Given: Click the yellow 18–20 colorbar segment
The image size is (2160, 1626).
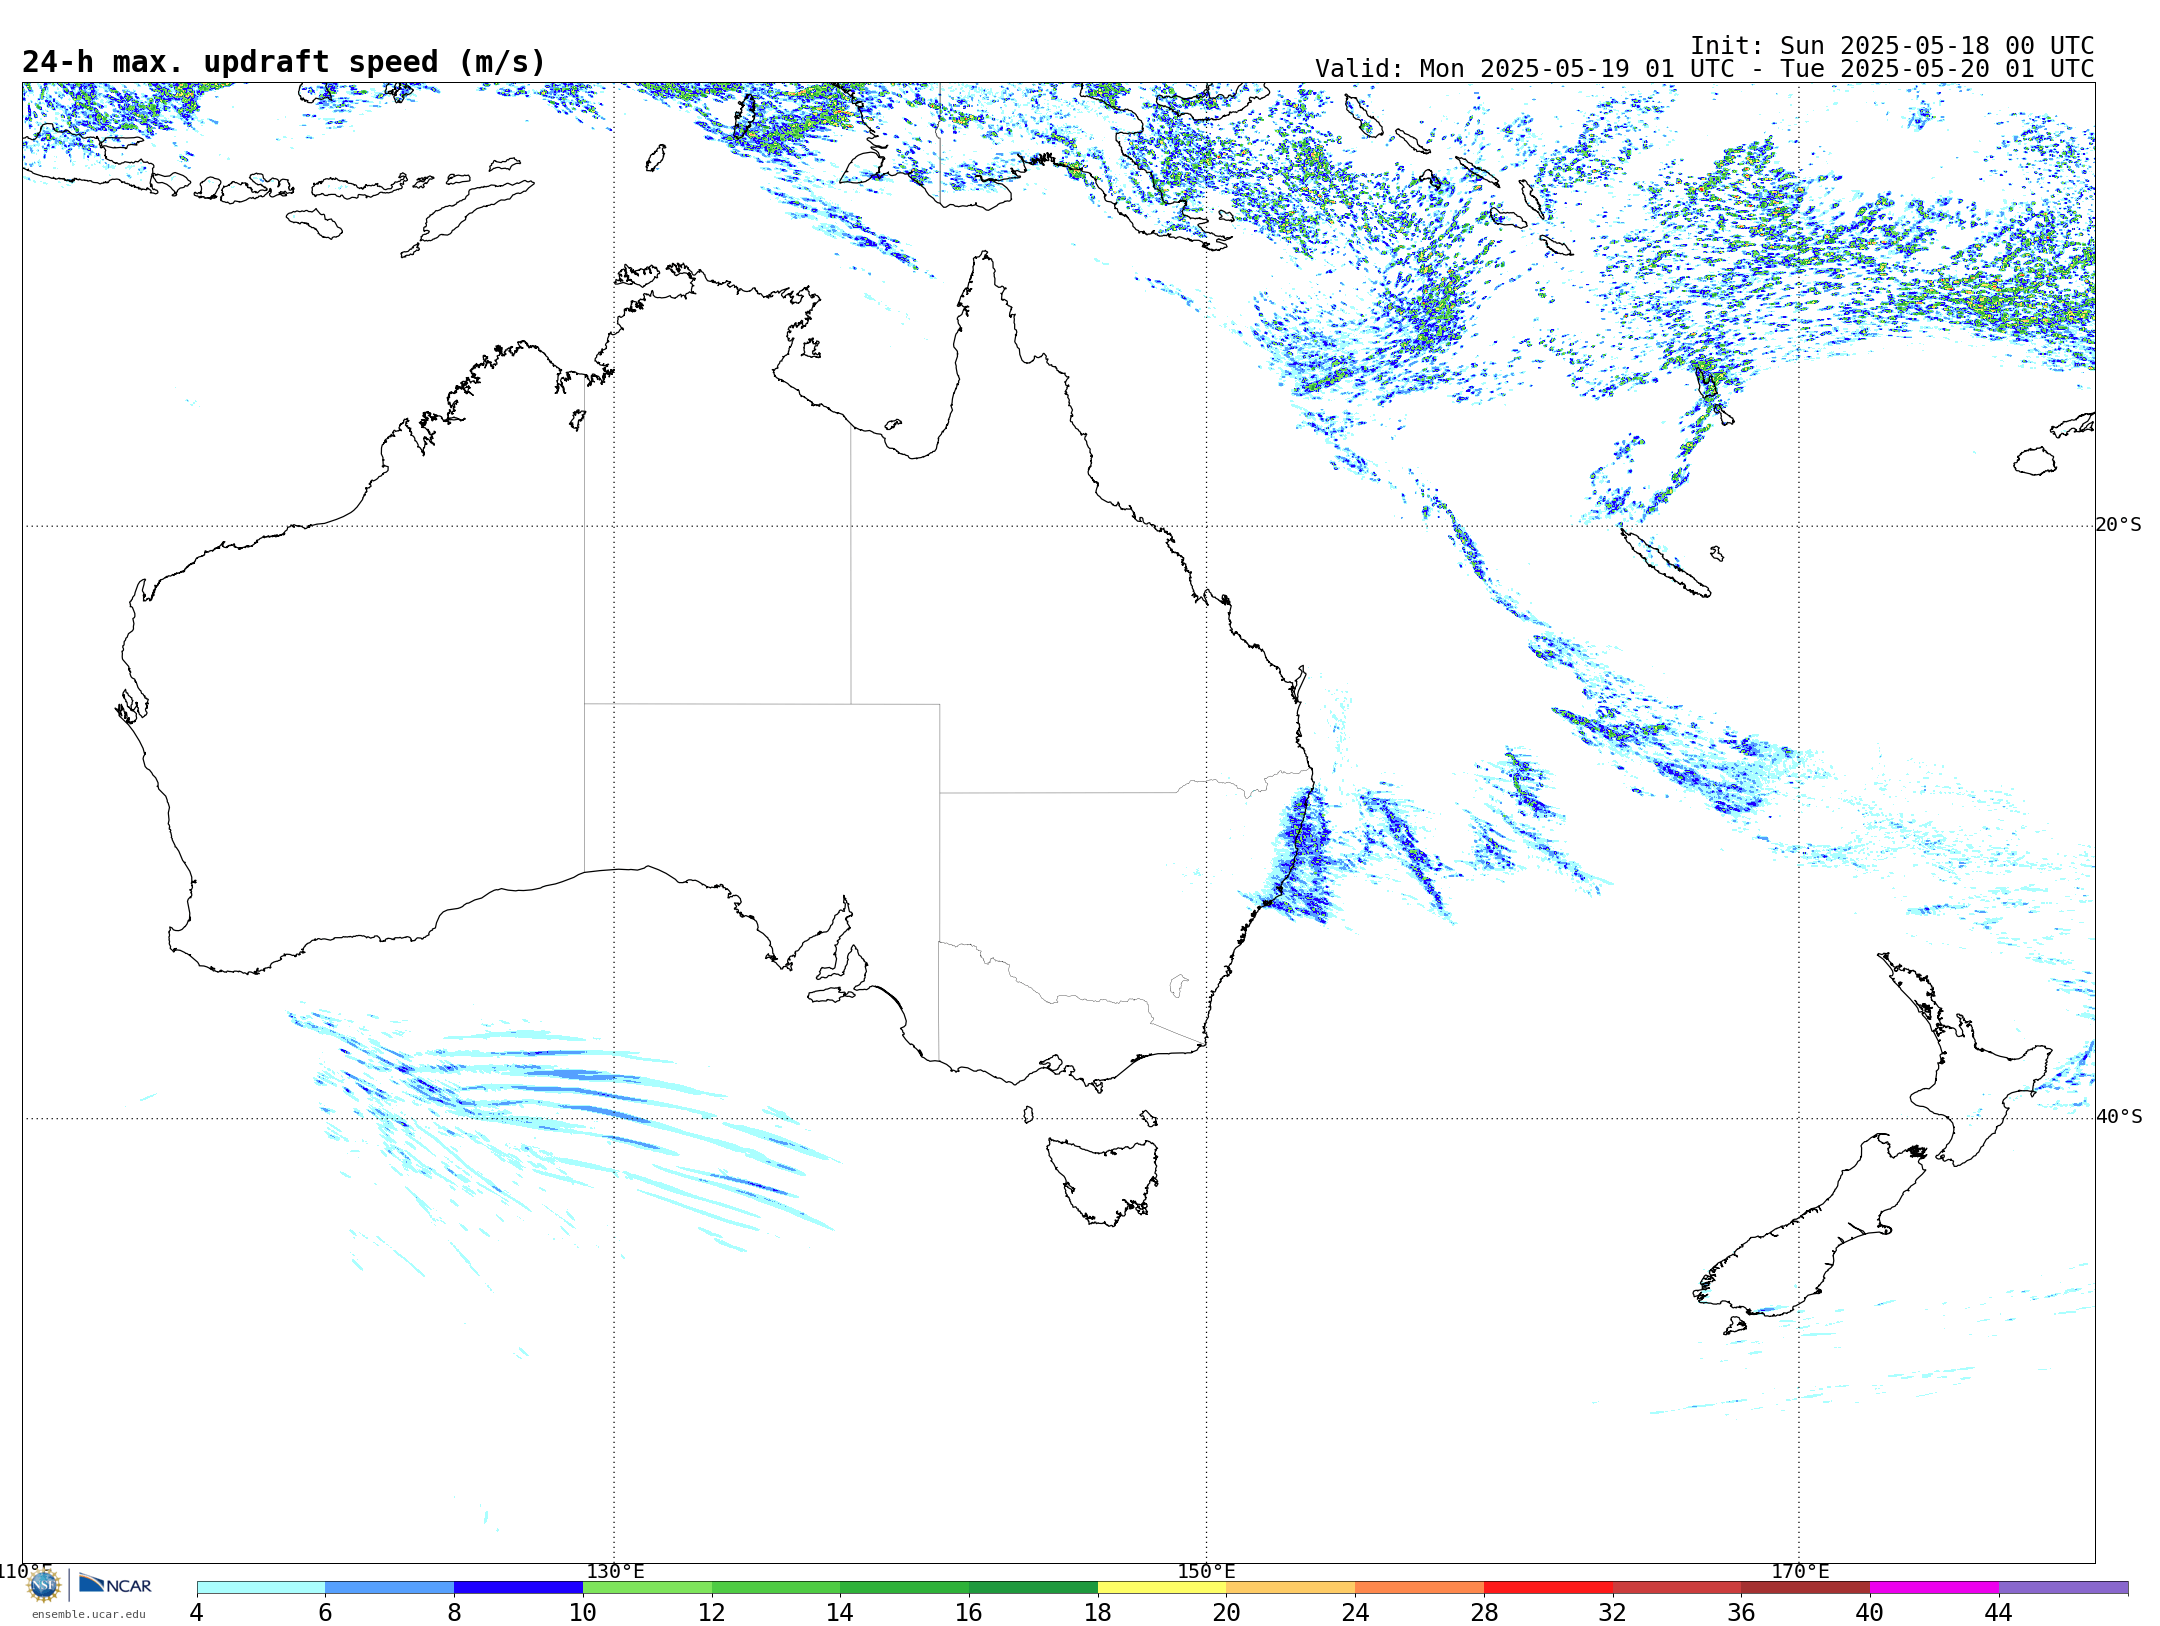Looking at the screenshot, I should pos(1162,1588).
